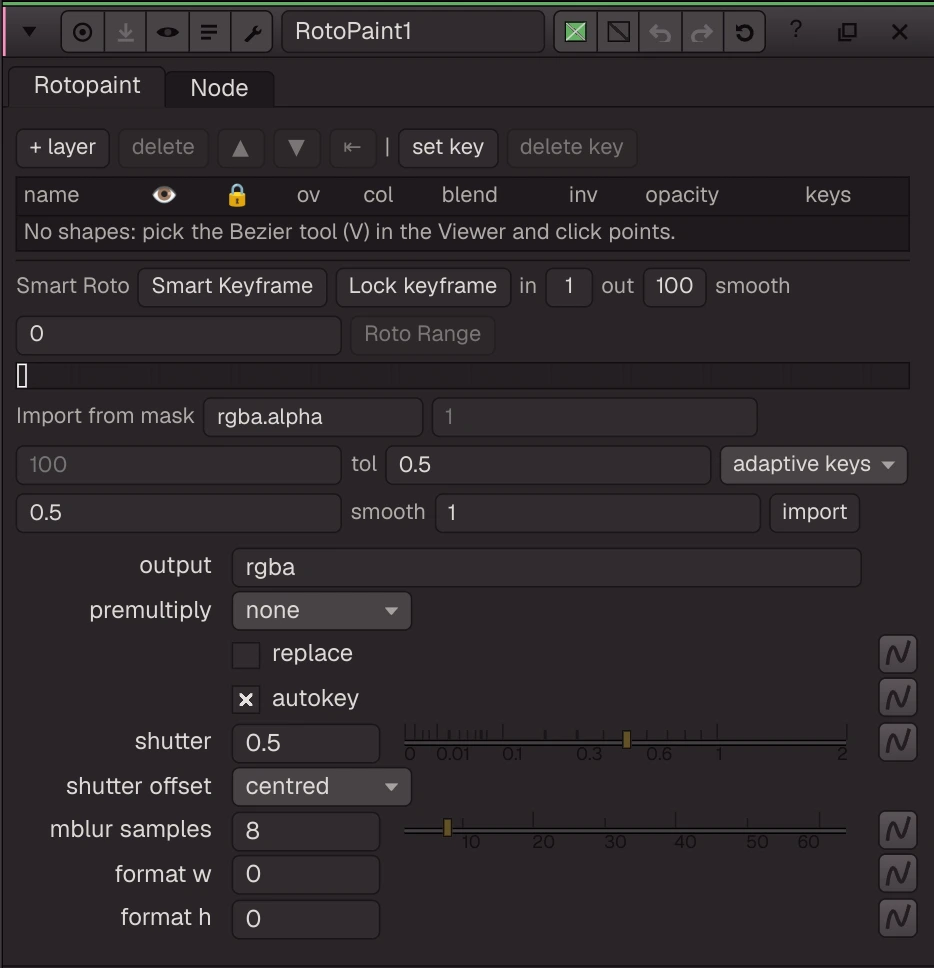Open the shutter offset centred dropdown
The height and width of the screenshot is (968, 934).
click(322, 786)
